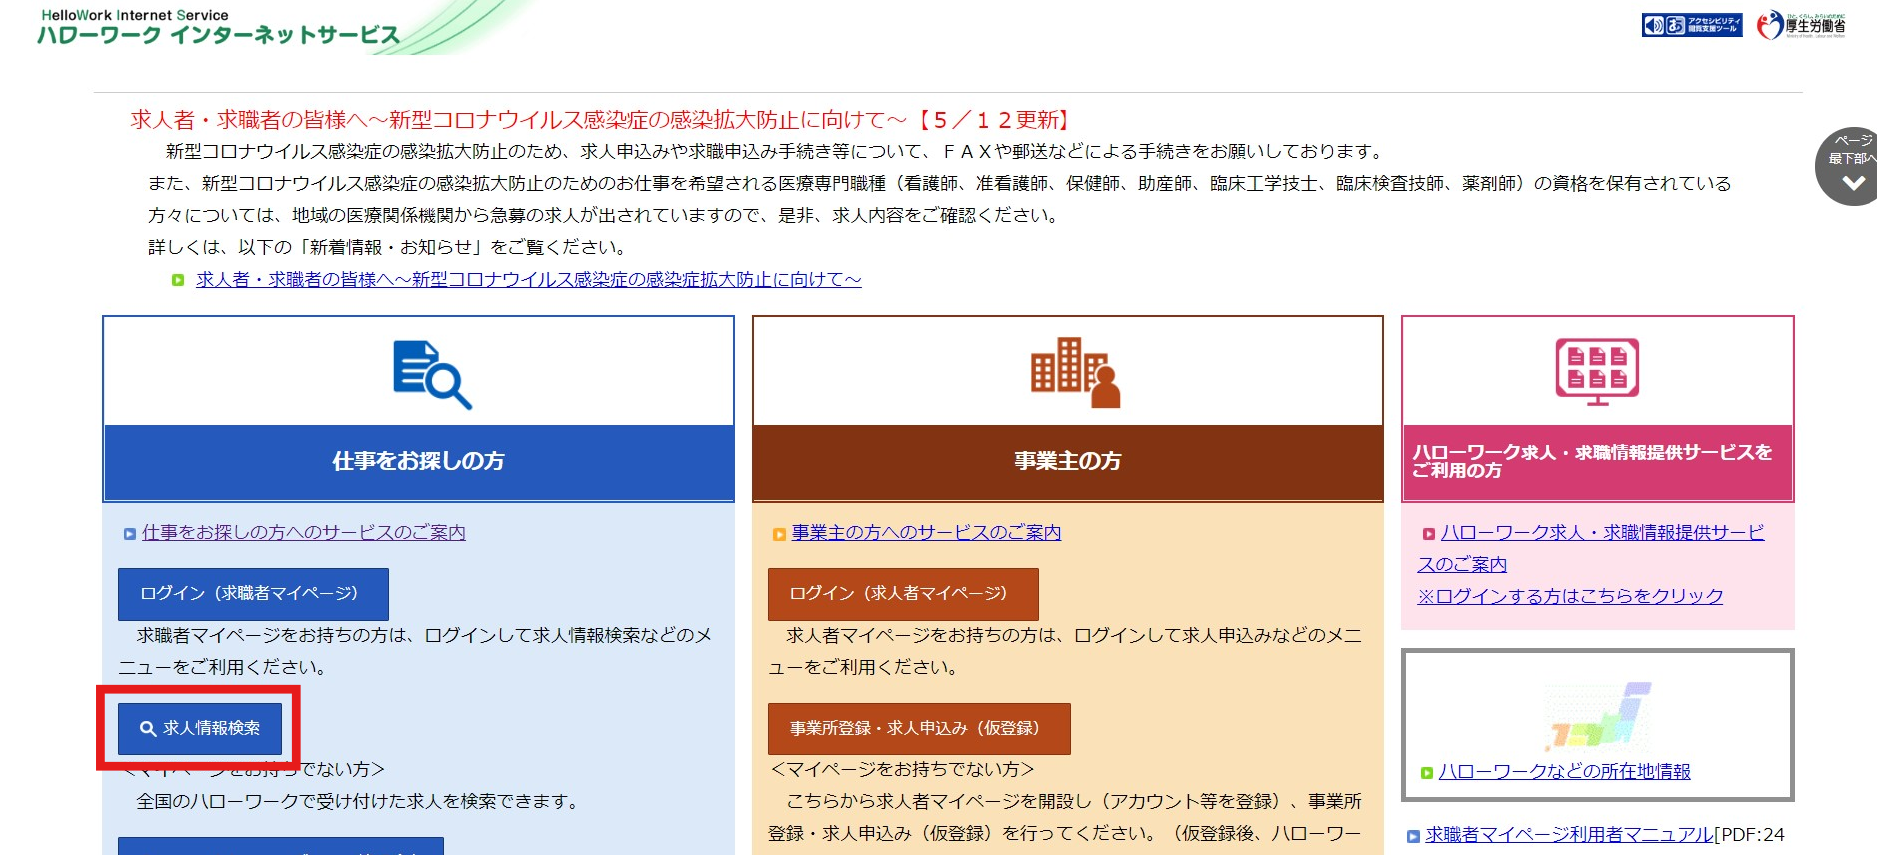Select the brown 事業主の方 banner
The height and width of the screenshot is (855, 1877).
pos(1067,461)
